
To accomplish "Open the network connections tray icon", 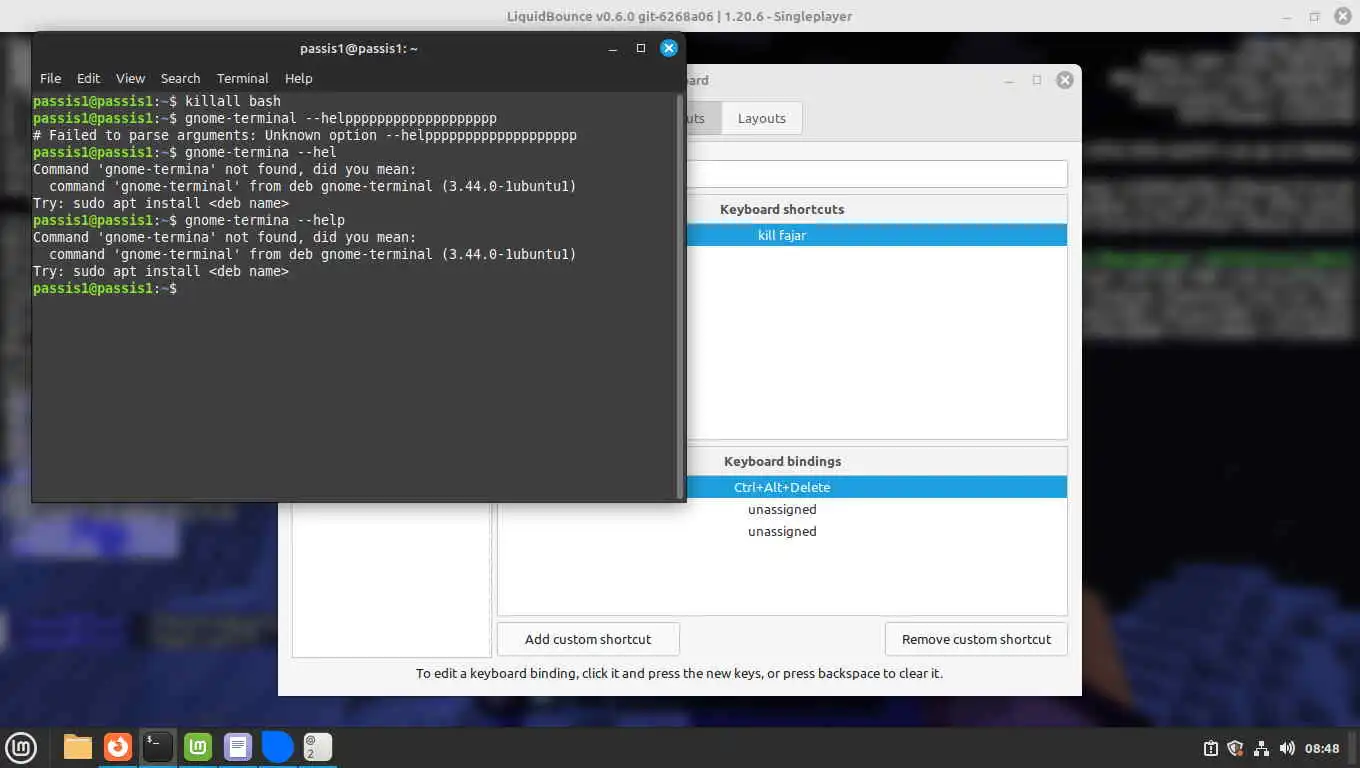I will click(x=1261, y=748).
